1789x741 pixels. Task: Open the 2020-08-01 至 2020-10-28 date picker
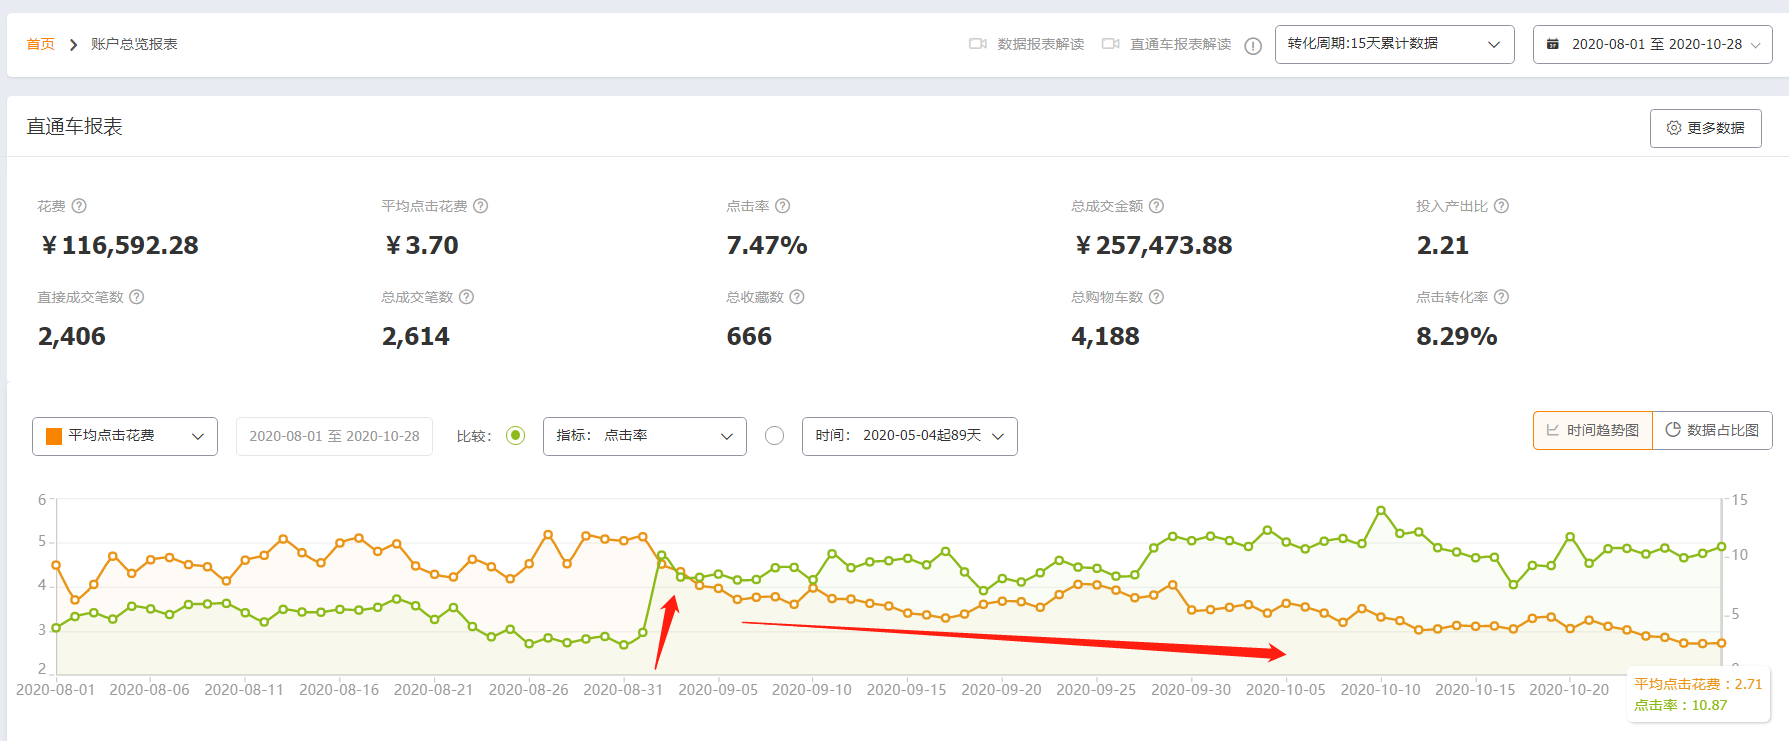click(x=1652, y=44)
